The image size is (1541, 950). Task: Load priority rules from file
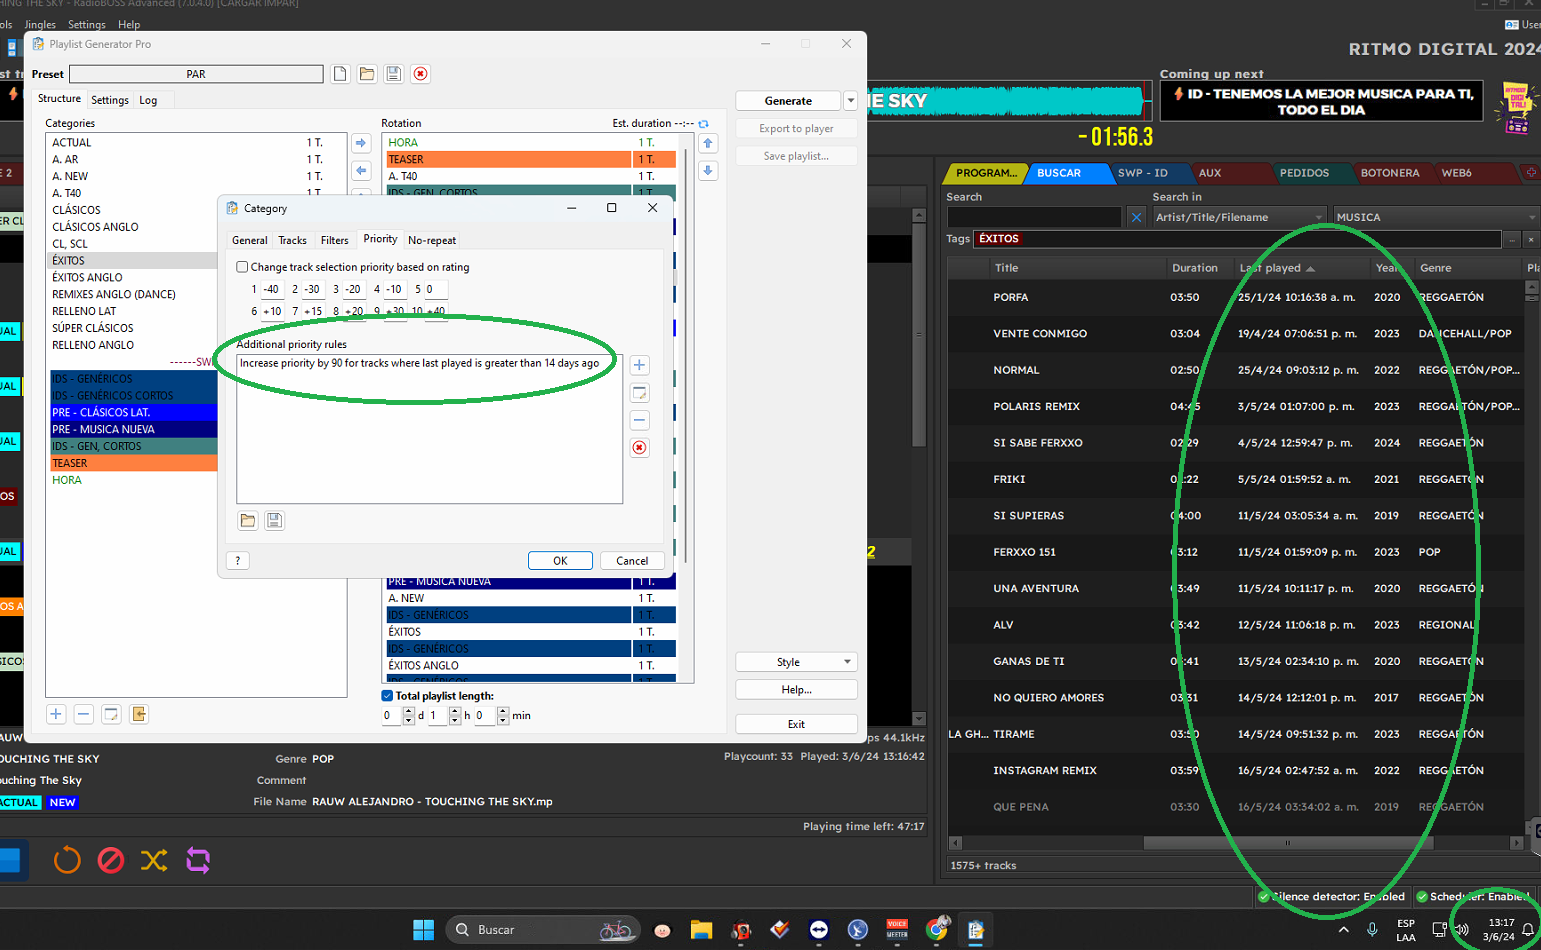pos(248,520)
